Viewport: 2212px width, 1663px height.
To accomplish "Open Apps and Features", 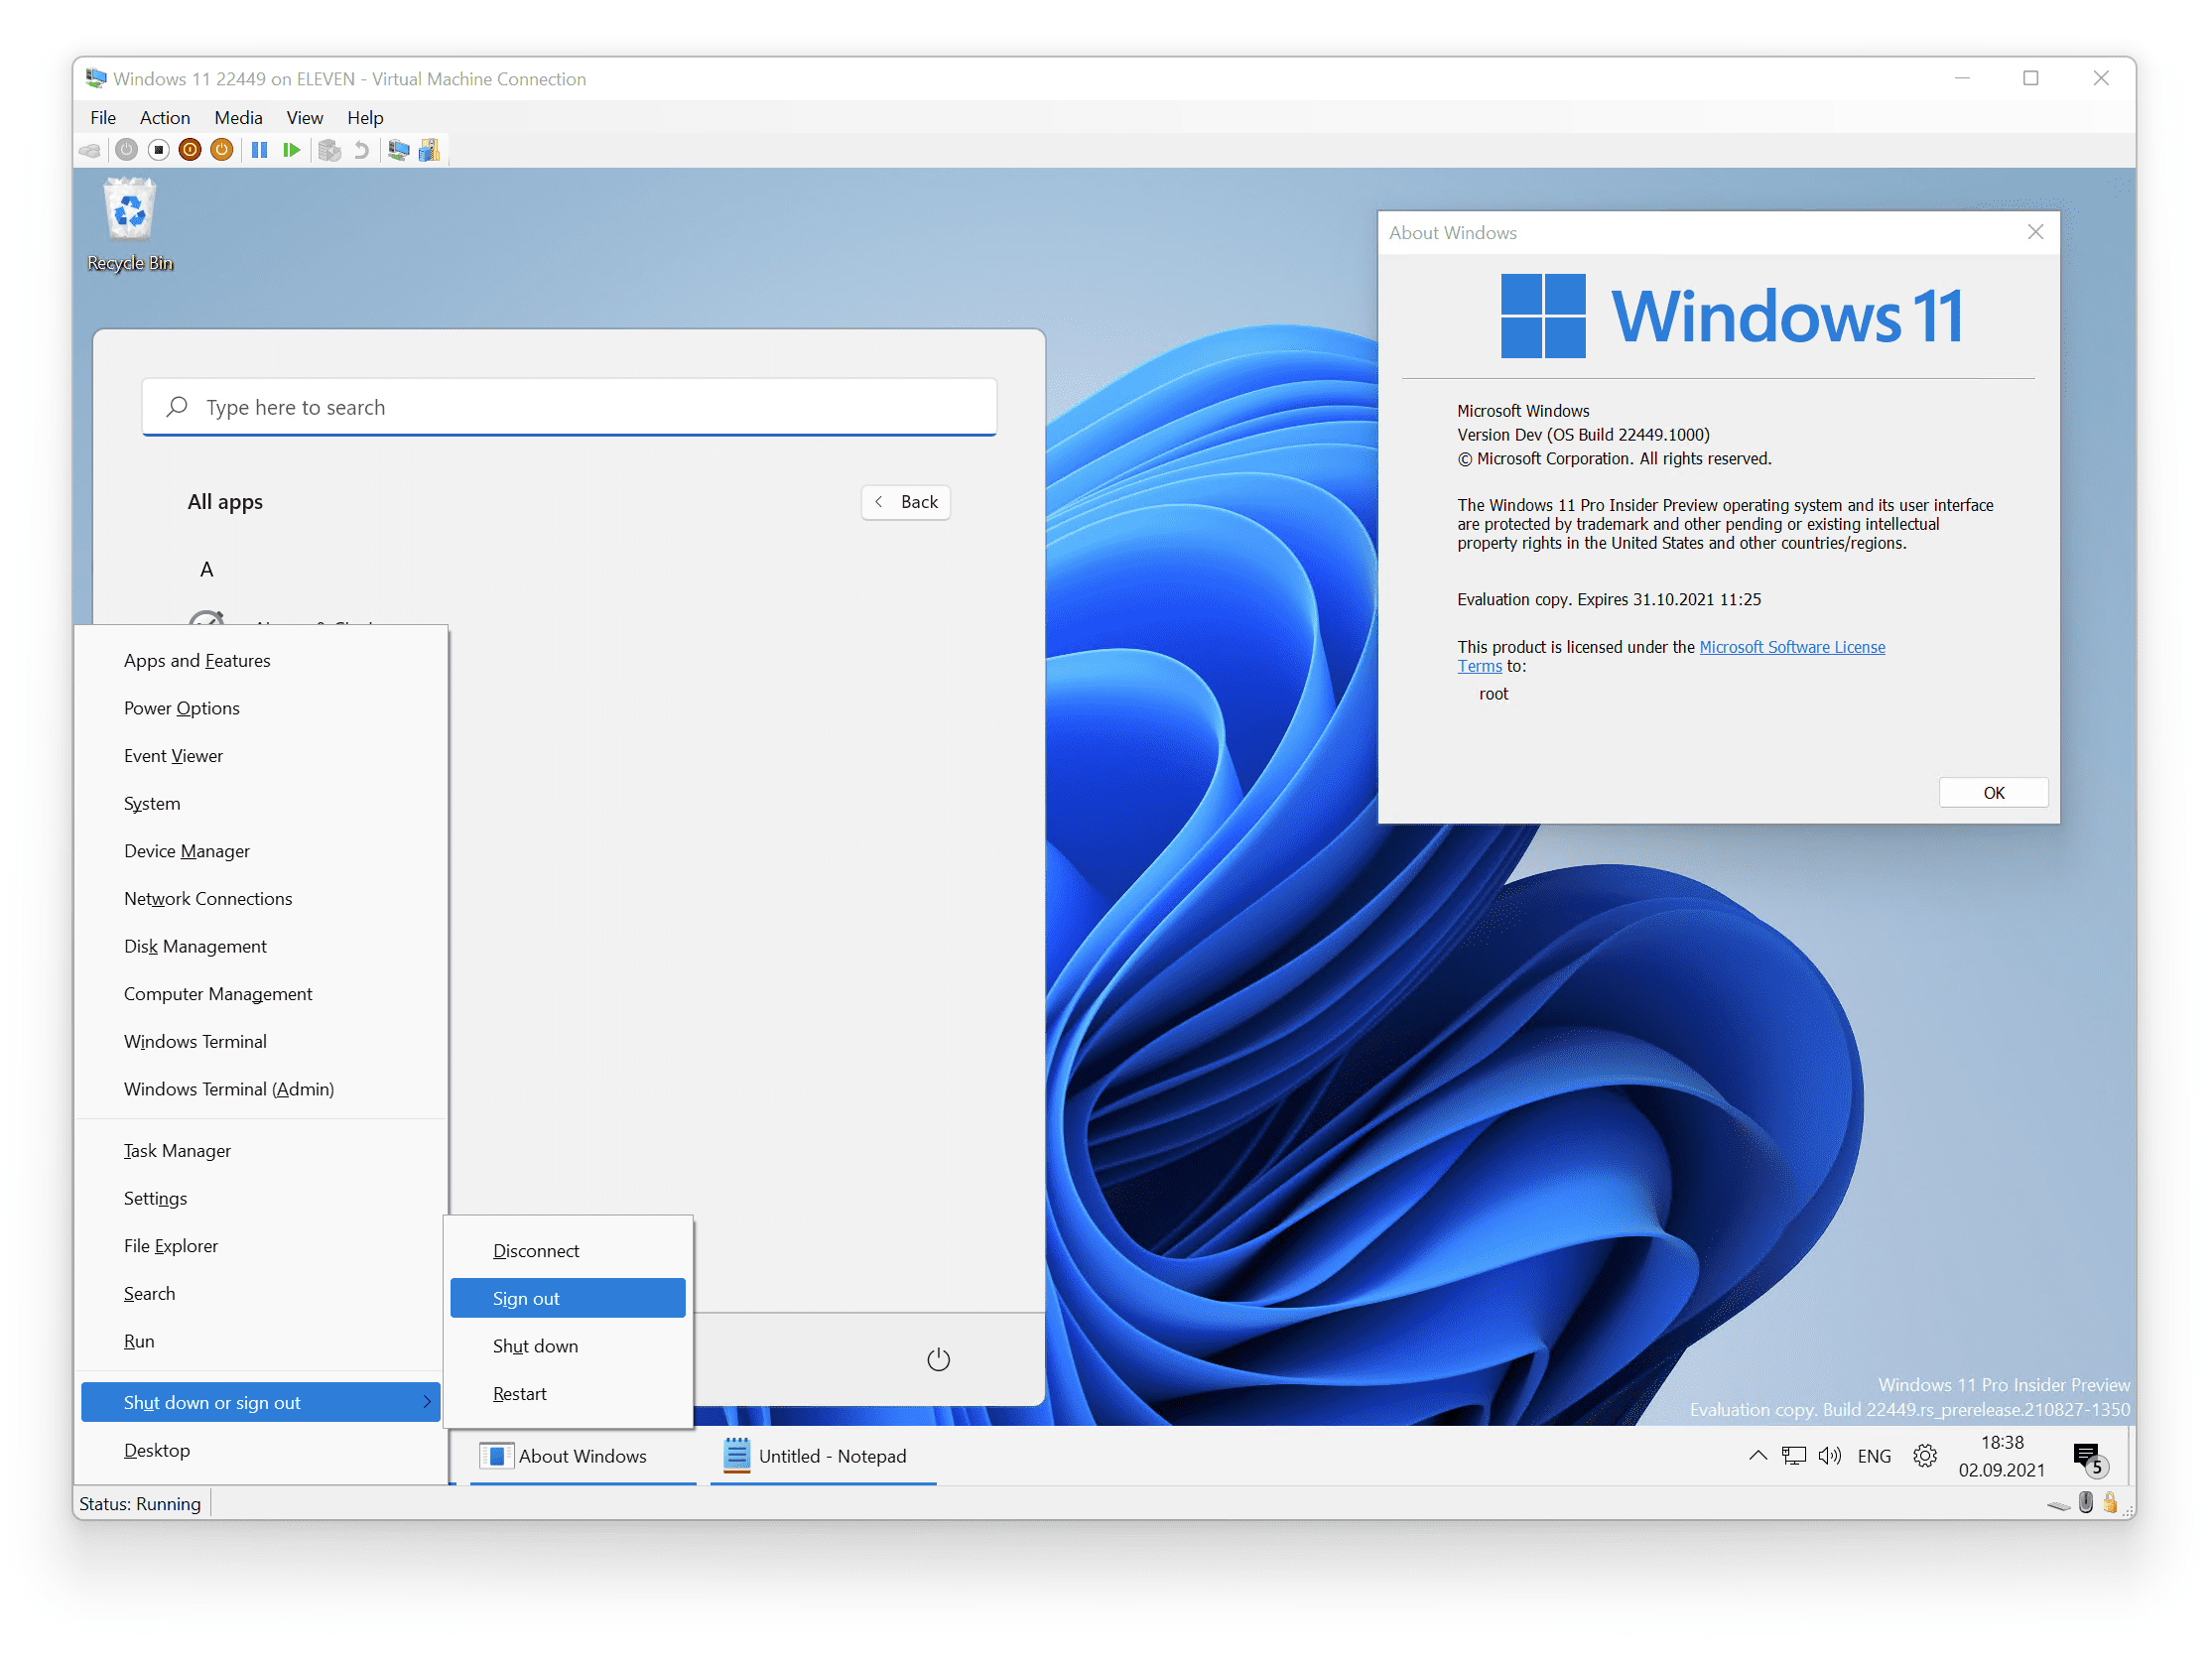I will tap(261, 661).
